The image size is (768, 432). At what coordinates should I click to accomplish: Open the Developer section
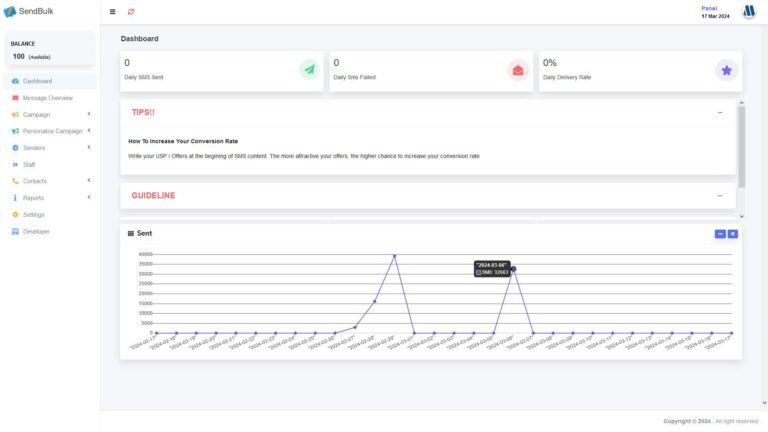pyautogui.click(x=36, y=231)
